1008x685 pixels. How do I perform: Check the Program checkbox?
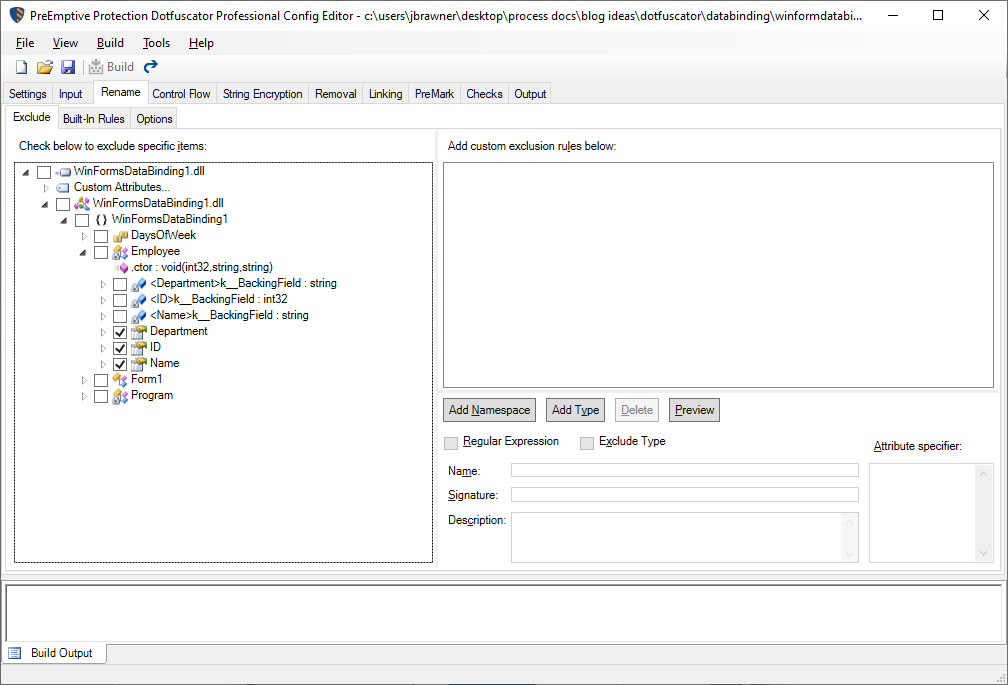[x=101, y=396]
